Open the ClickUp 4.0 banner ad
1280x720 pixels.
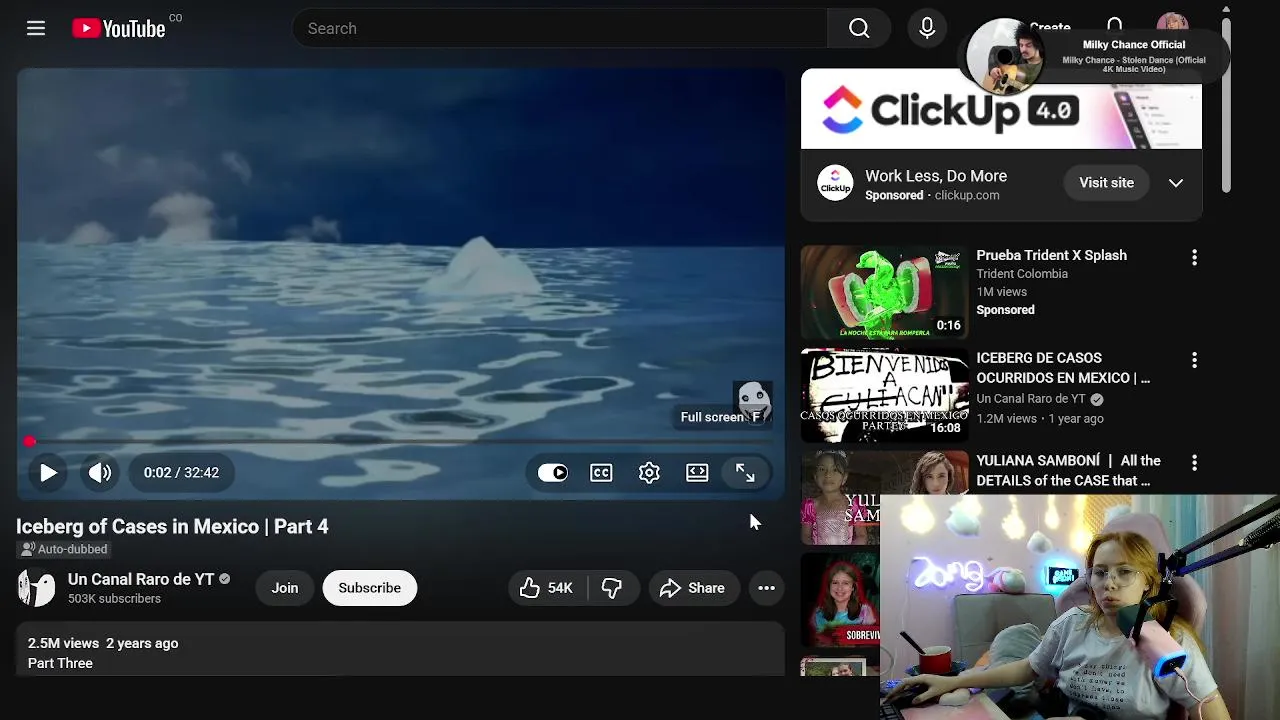point(1001,108)
